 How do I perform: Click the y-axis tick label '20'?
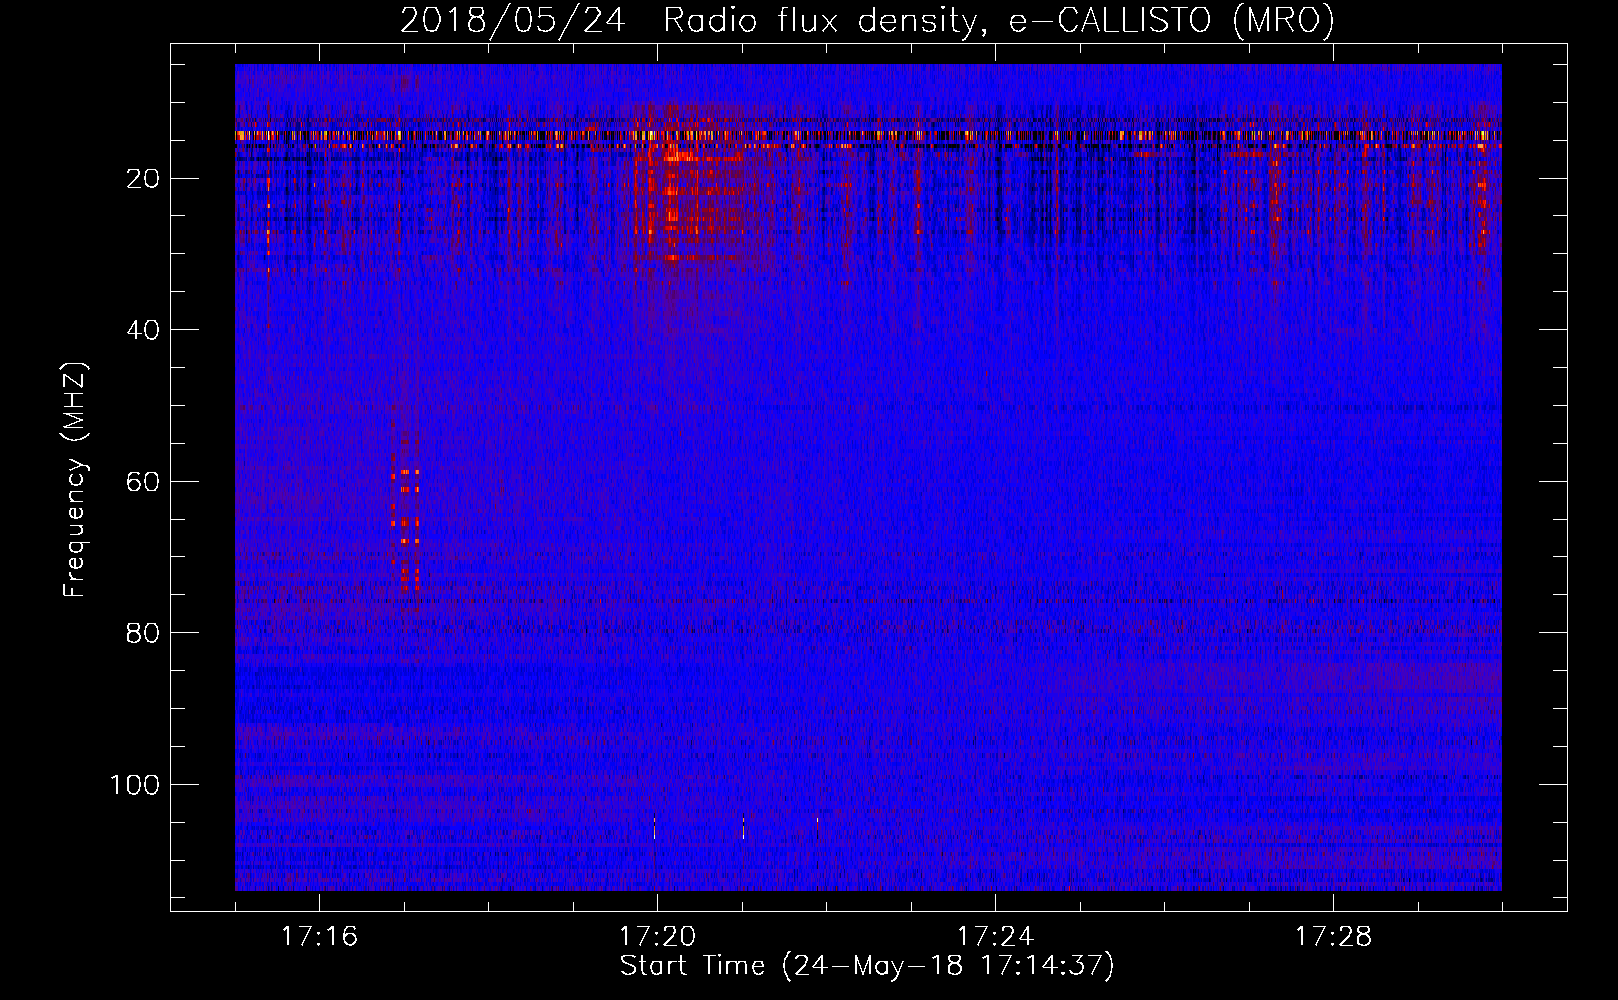[x=144, y=179]
